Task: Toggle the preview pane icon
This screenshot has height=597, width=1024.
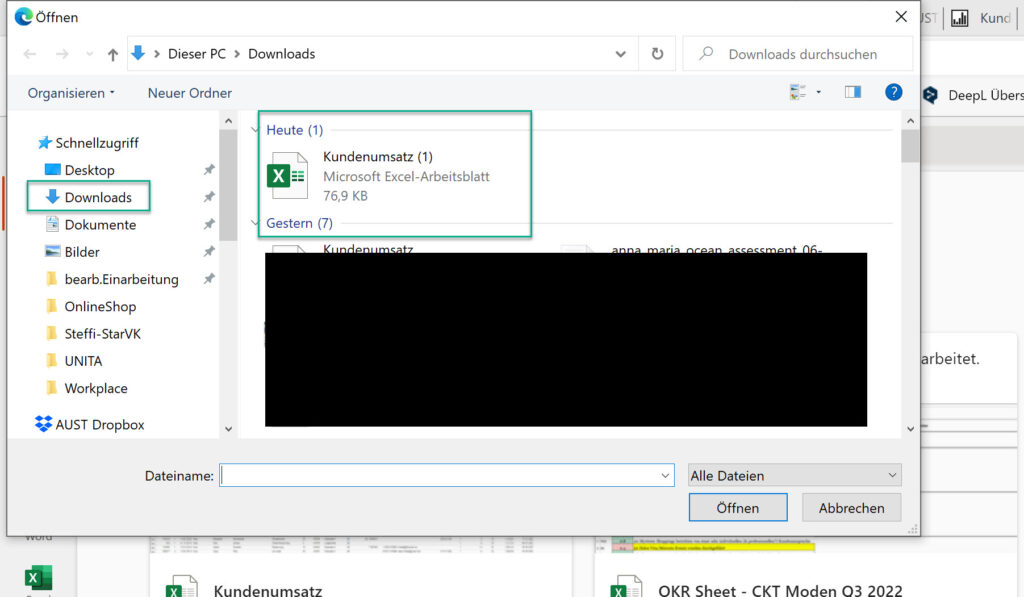Action: point(853,92)
